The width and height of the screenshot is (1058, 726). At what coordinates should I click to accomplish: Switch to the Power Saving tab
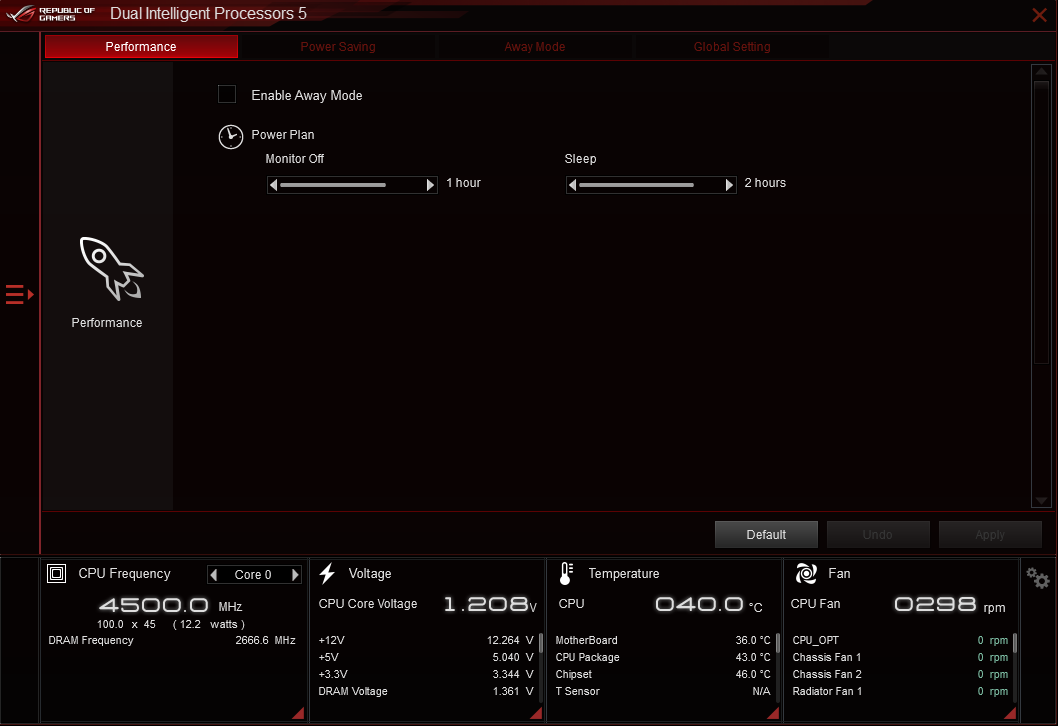click(x=338, y=47)
